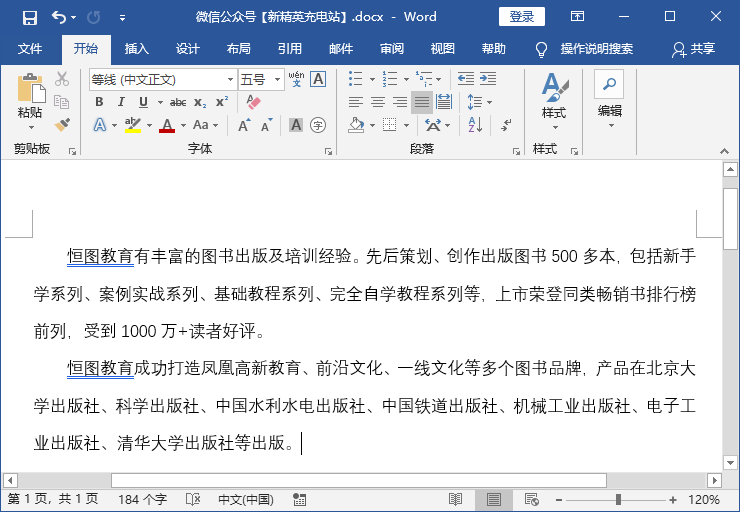Center align text
The width and height of the screenshot is (740, 512).
[378, 102]
